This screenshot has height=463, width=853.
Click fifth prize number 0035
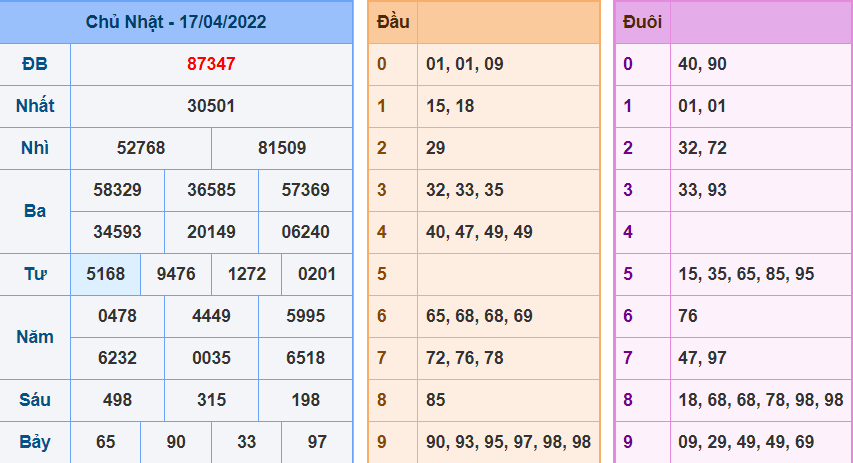[x=212, y=358]
